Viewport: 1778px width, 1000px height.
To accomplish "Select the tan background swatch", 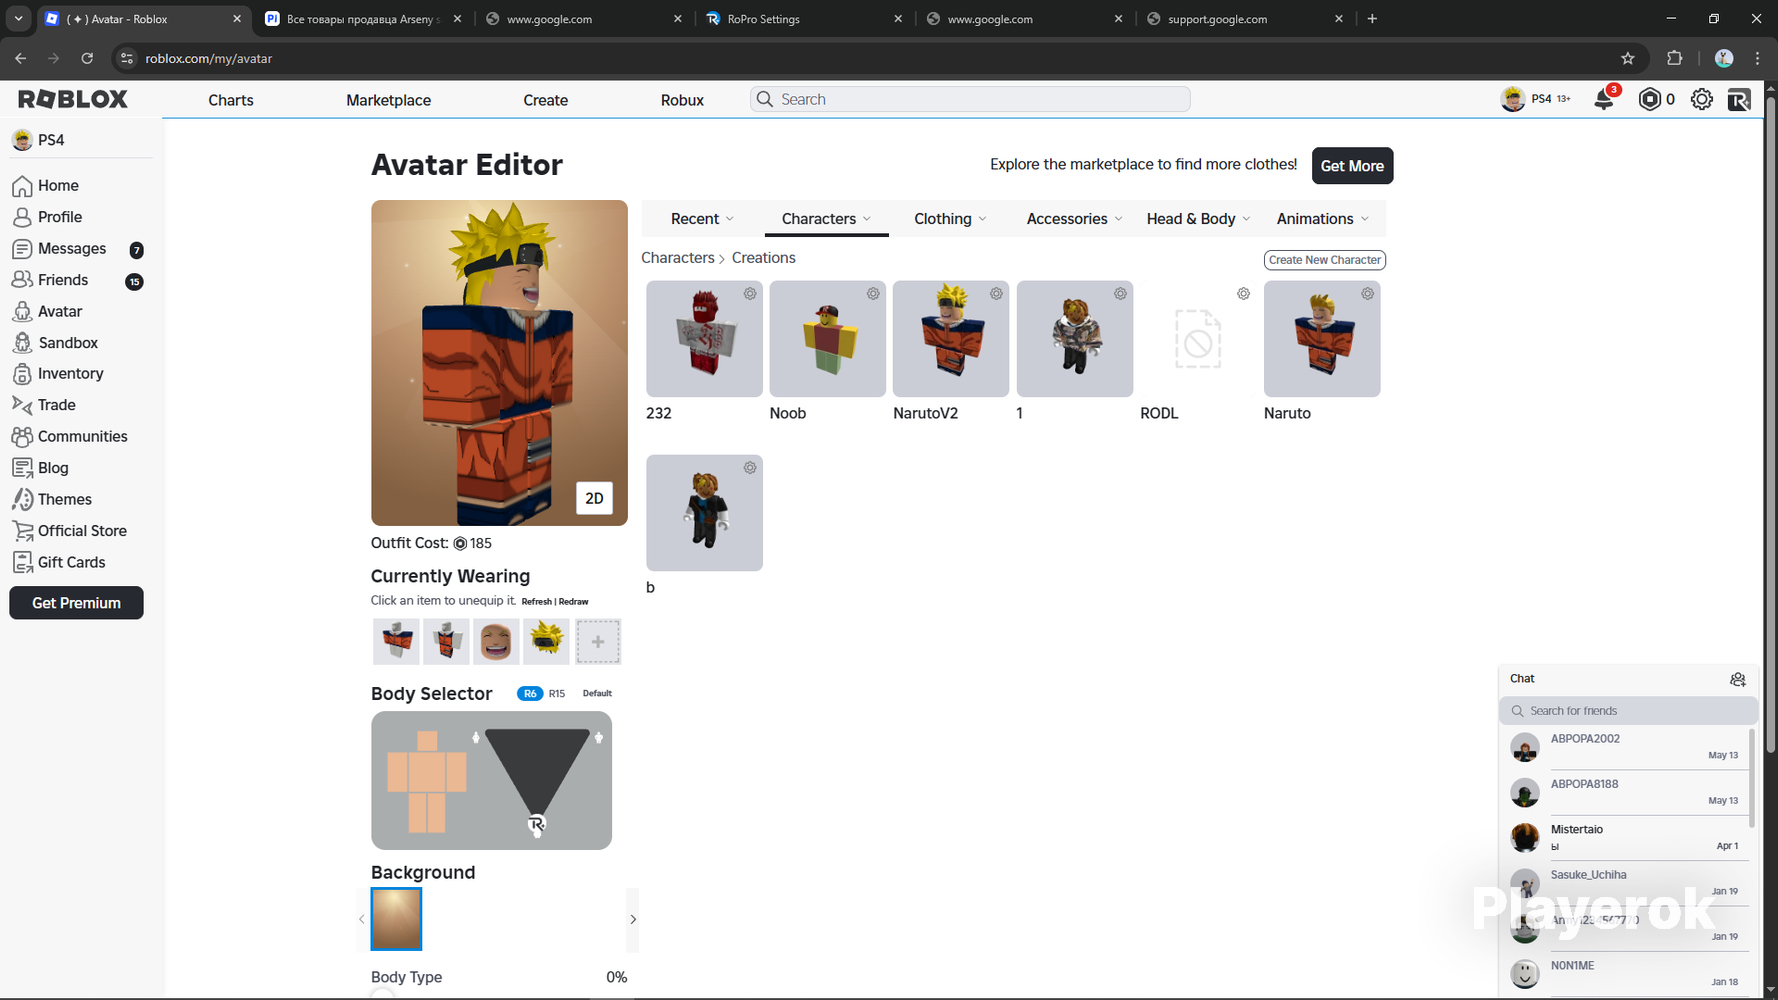I will point(396,919).
